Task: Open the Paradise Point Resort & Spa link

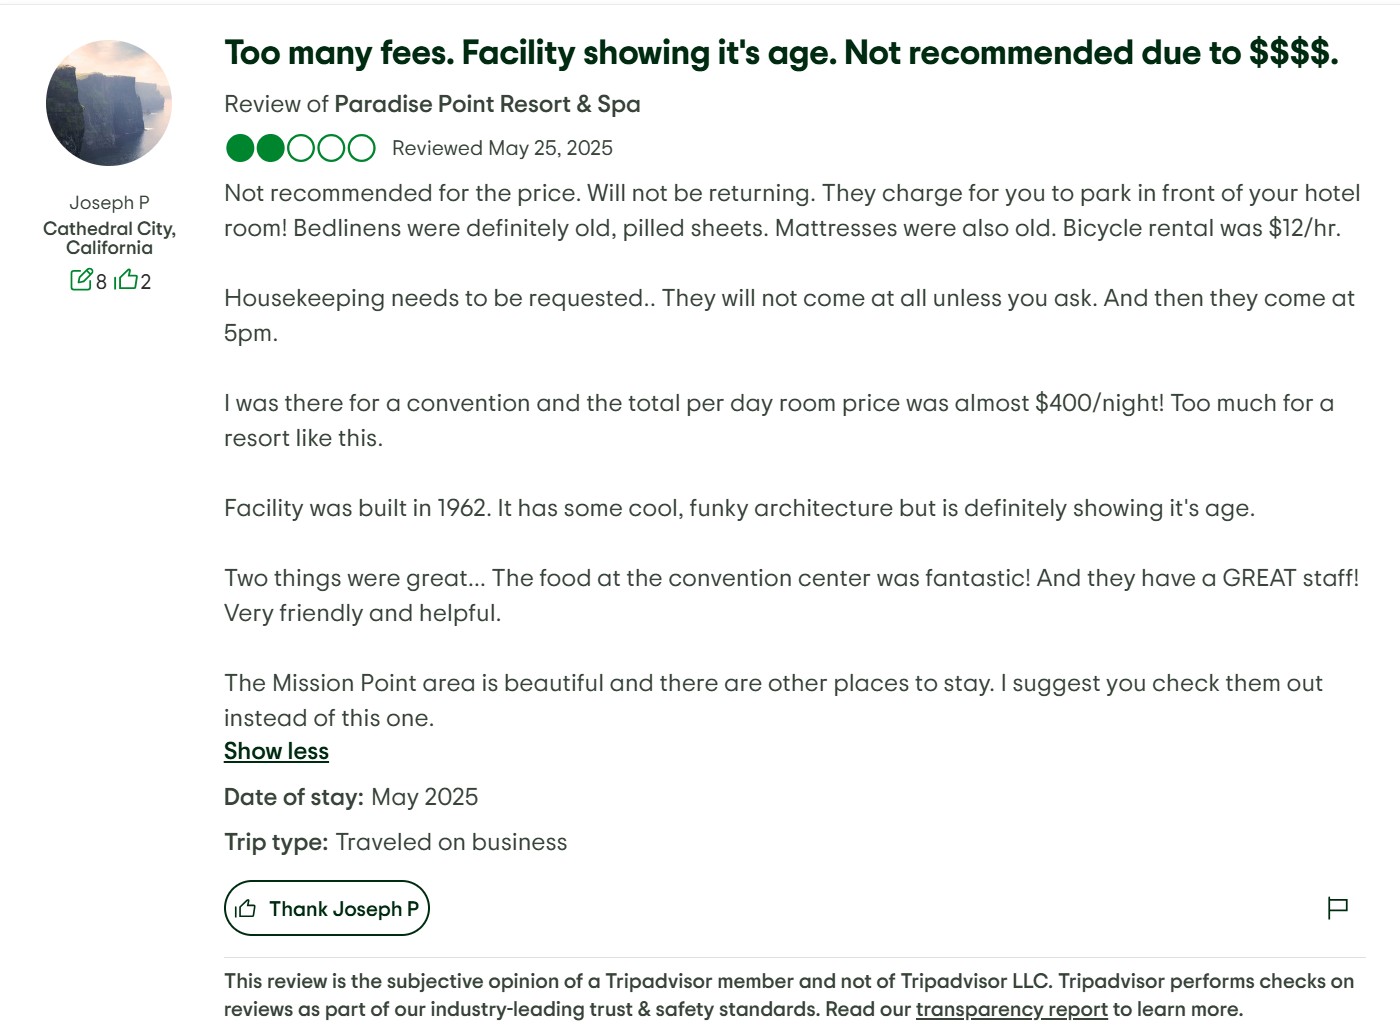Action: 487,104
